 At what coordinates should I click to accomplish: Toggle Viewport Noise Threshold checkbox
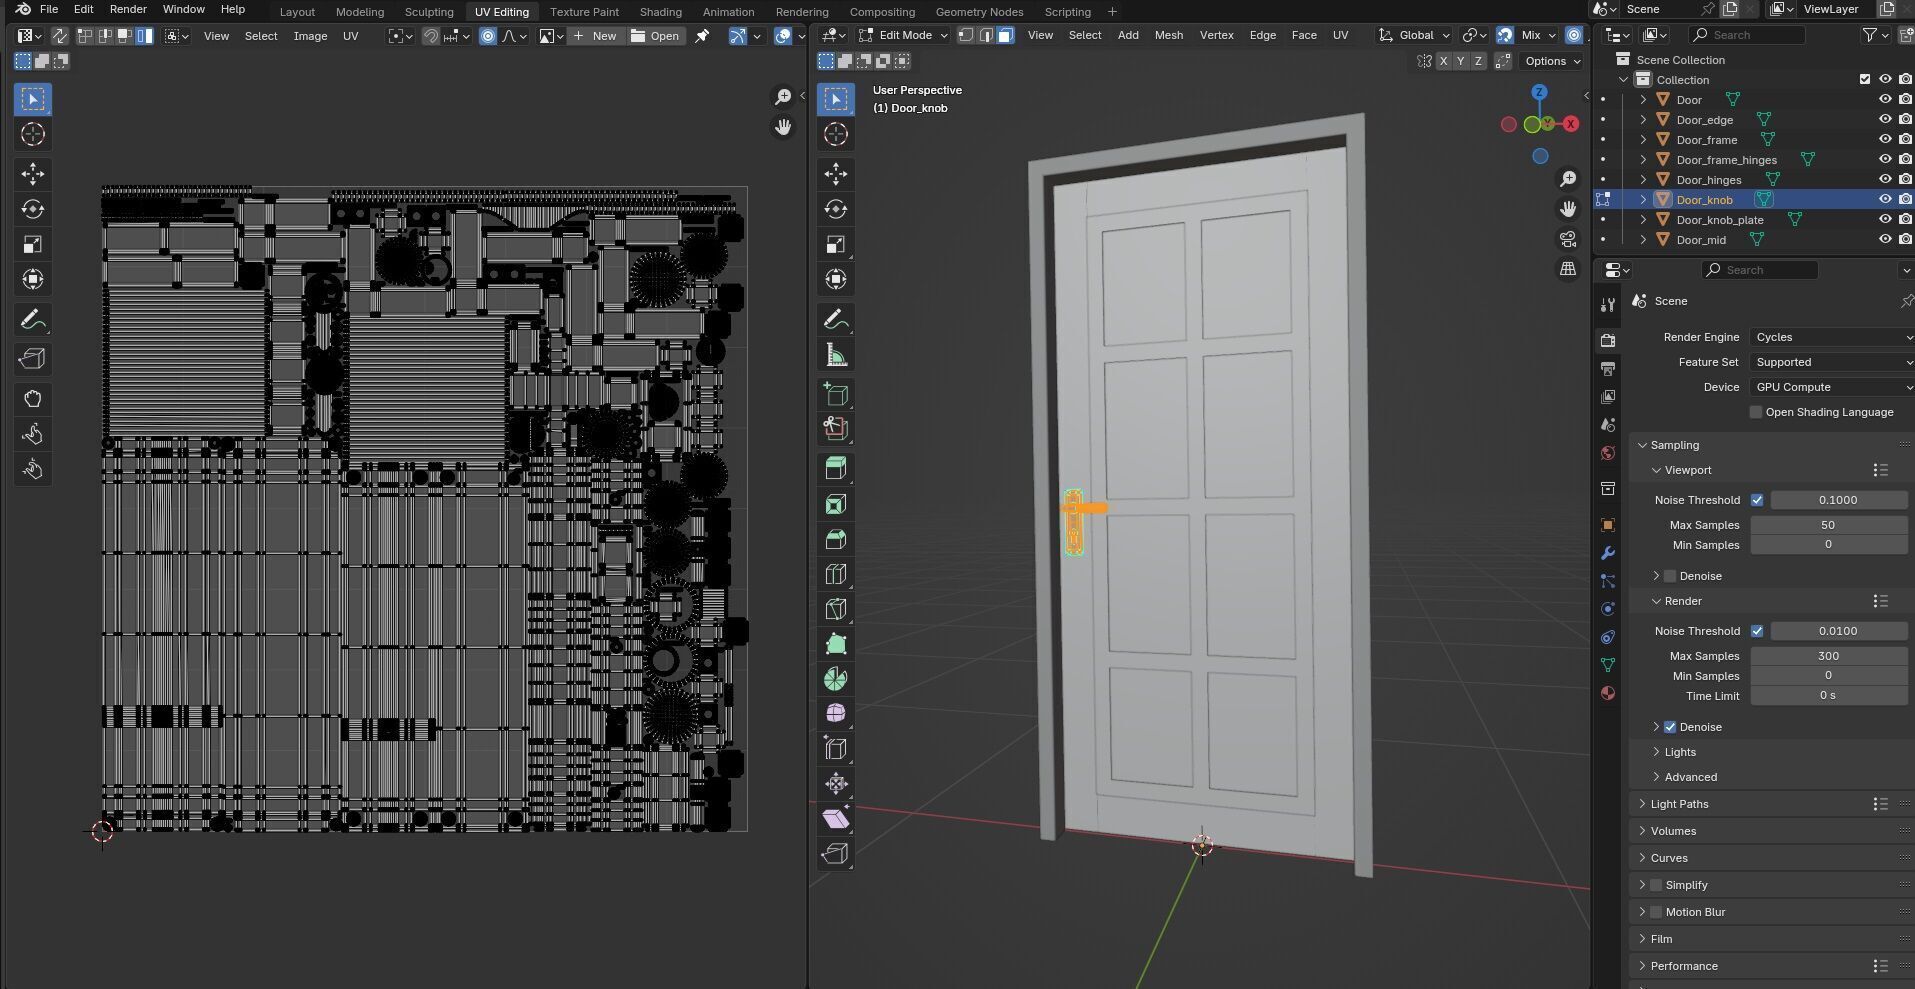coord(1757,500)
